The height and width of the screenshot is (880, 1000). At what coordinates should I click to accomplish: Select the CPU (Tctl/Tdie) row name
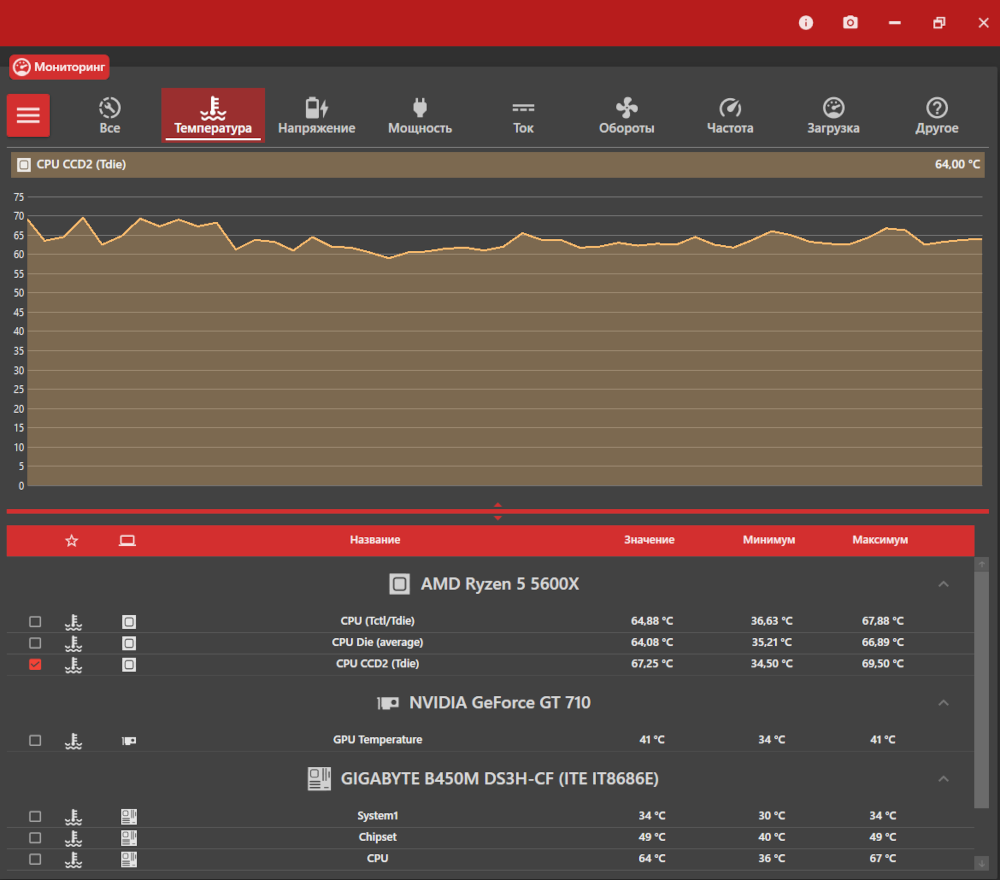pos(378,621)
